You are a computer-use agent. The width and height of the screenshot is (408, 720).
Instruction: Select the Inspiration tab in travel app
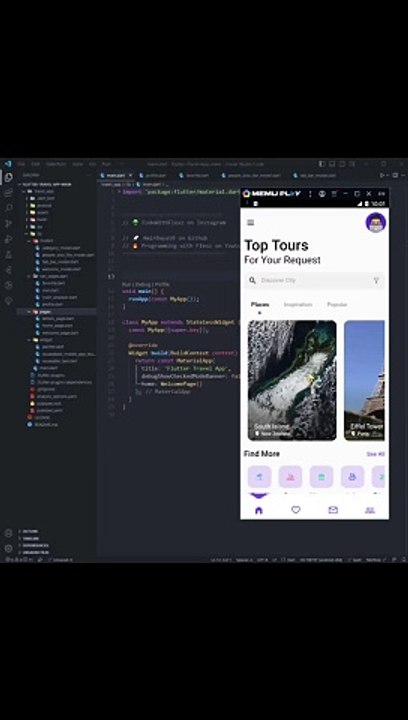pos(298,304)
